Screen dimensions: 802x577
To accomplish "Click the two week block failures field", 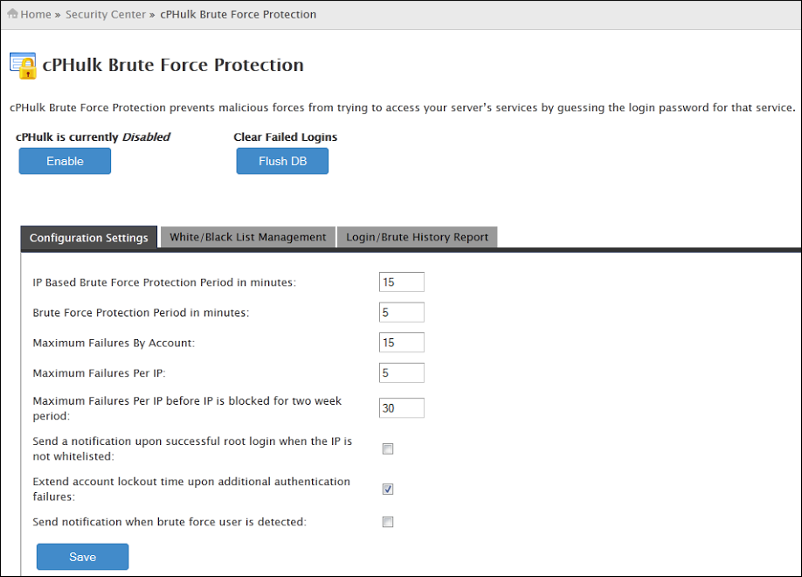I will coord(402,408).
